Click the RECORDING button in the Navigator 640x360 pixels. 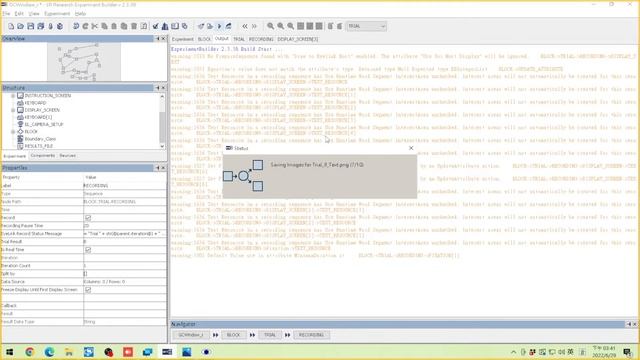pyautogui.click(x=311, y=335)
